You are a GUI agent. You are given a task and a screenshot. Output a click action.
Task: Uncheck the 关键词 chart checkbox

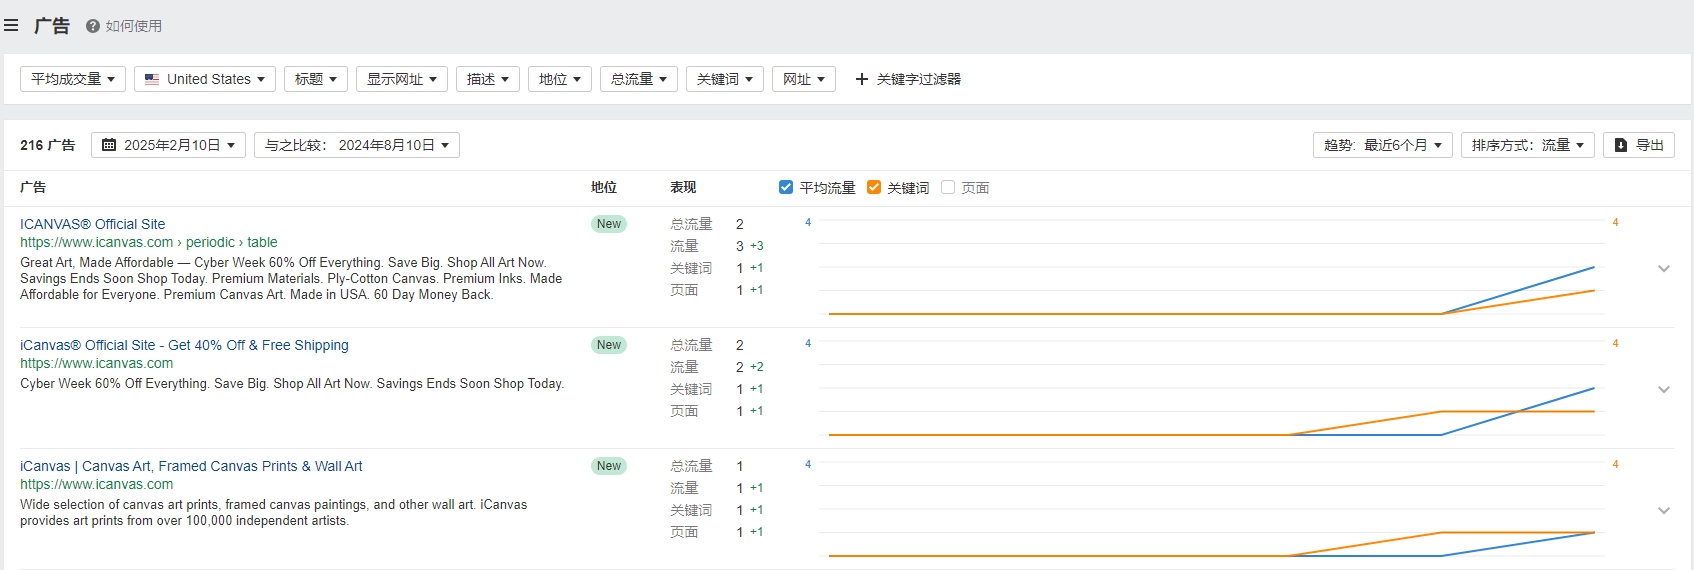tap(874, 187)
